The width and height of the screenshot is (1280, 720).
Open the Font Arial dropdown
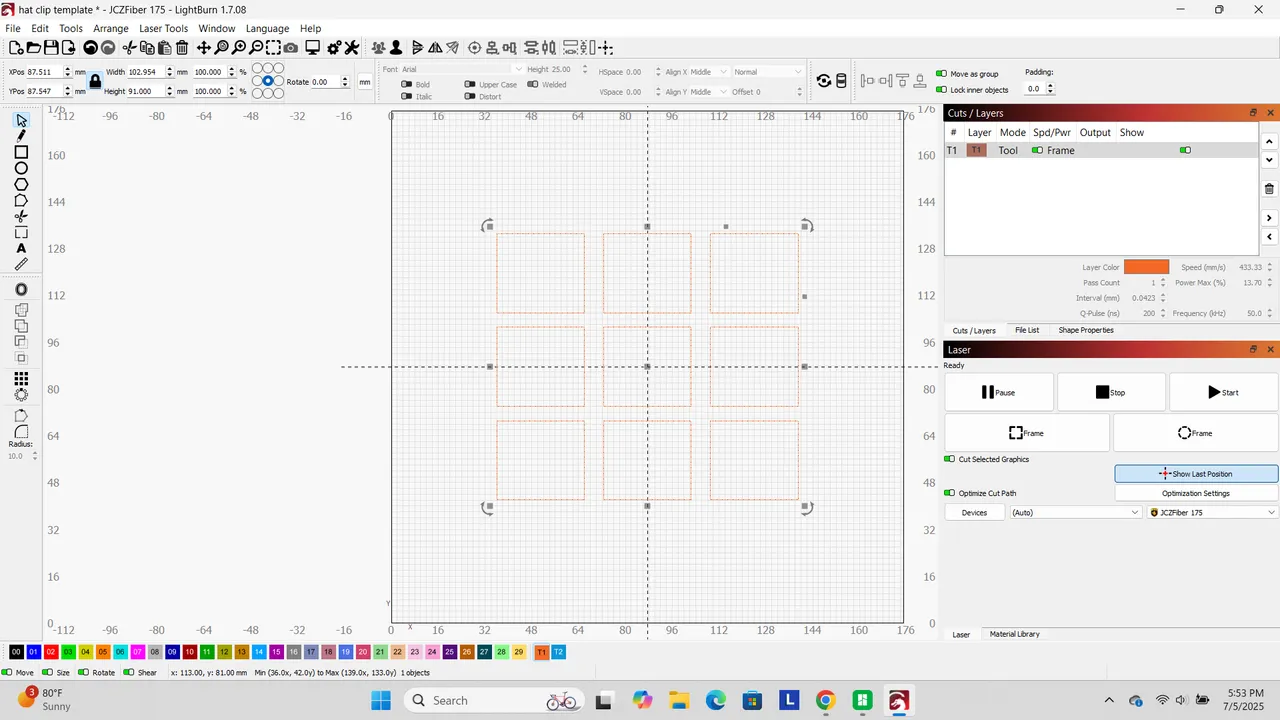click(x=461, y=69)
